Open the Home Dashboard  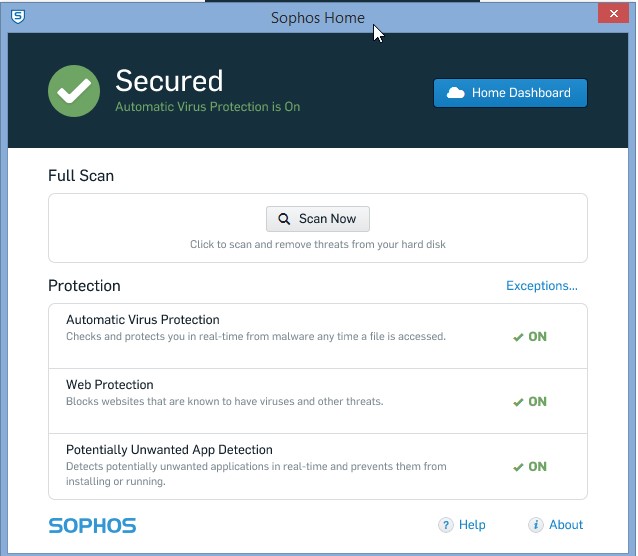click(510, 93)
